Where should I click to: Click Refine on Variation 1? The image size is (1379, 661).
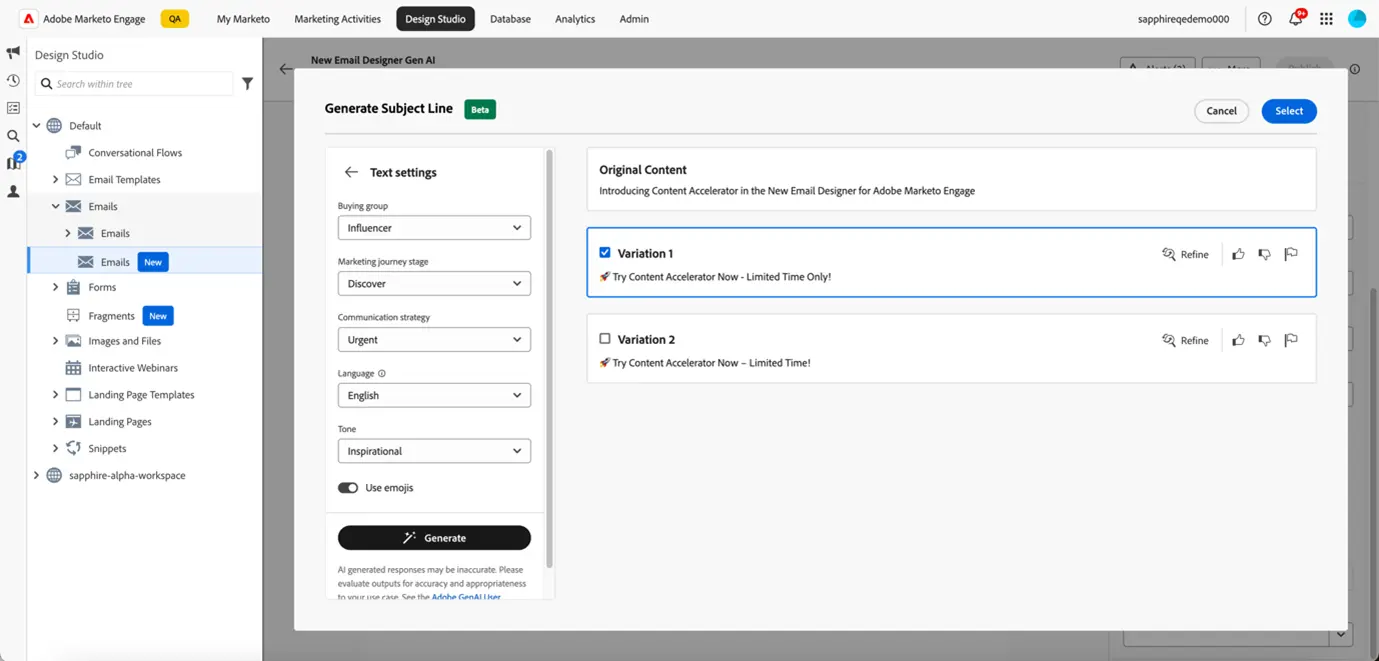point(1185,254)
